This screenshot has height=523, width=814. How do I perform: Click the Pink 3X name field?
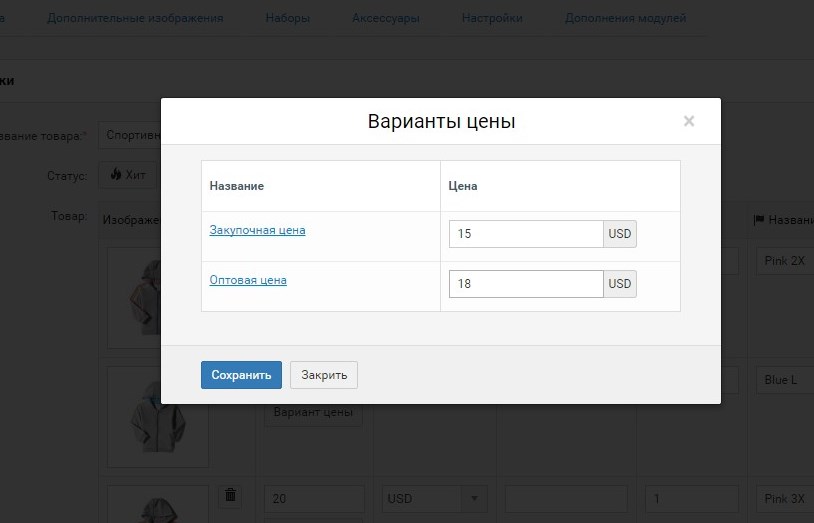(785, 499)
